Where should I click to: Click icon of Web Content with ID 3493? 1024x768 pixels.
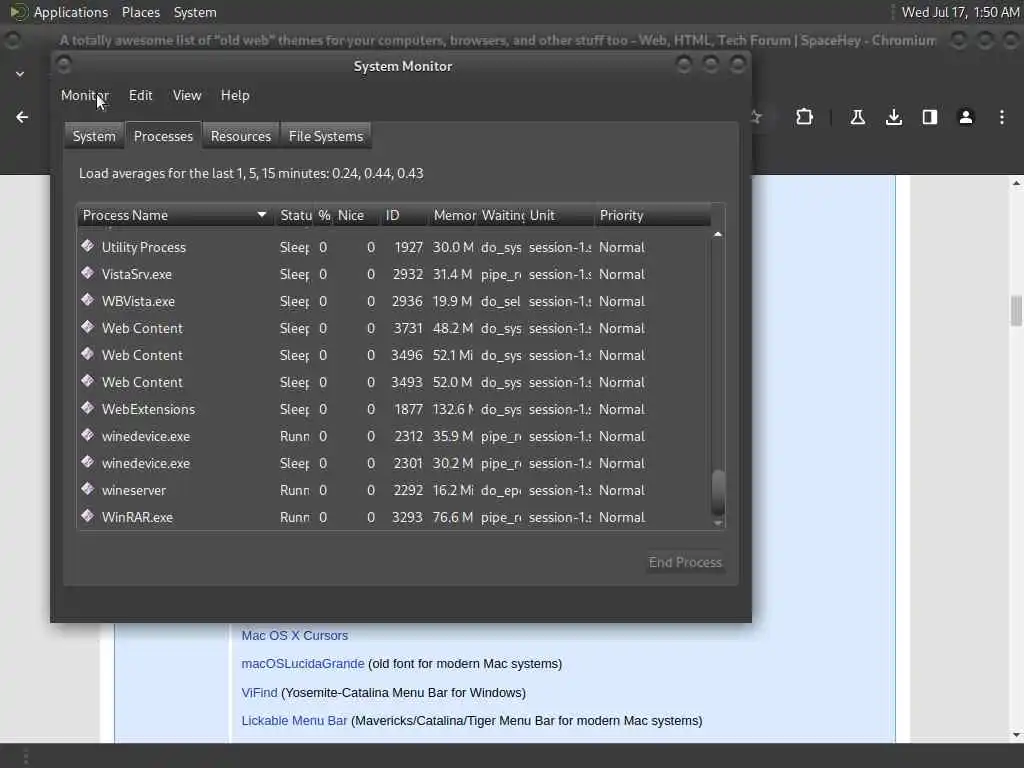(88, 381)
